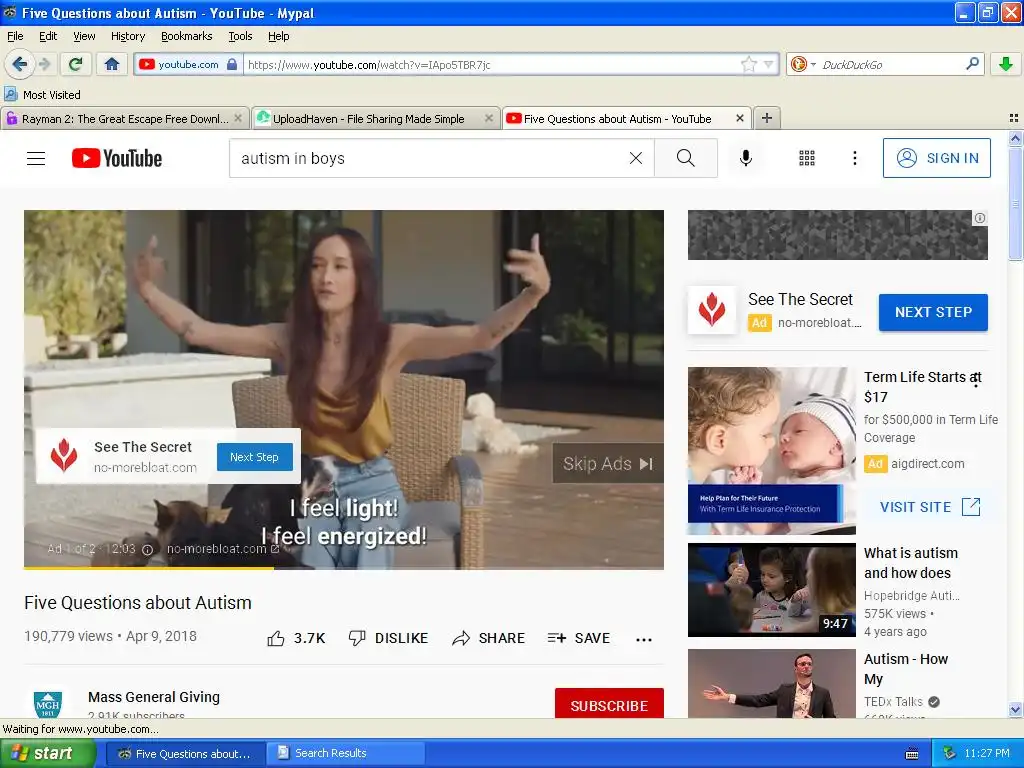Click the browser URL address field

pos(493,64)
